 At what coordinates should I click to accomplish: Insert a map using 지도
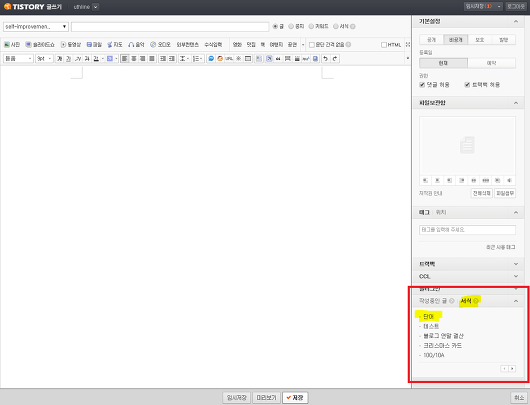(115, 45)
